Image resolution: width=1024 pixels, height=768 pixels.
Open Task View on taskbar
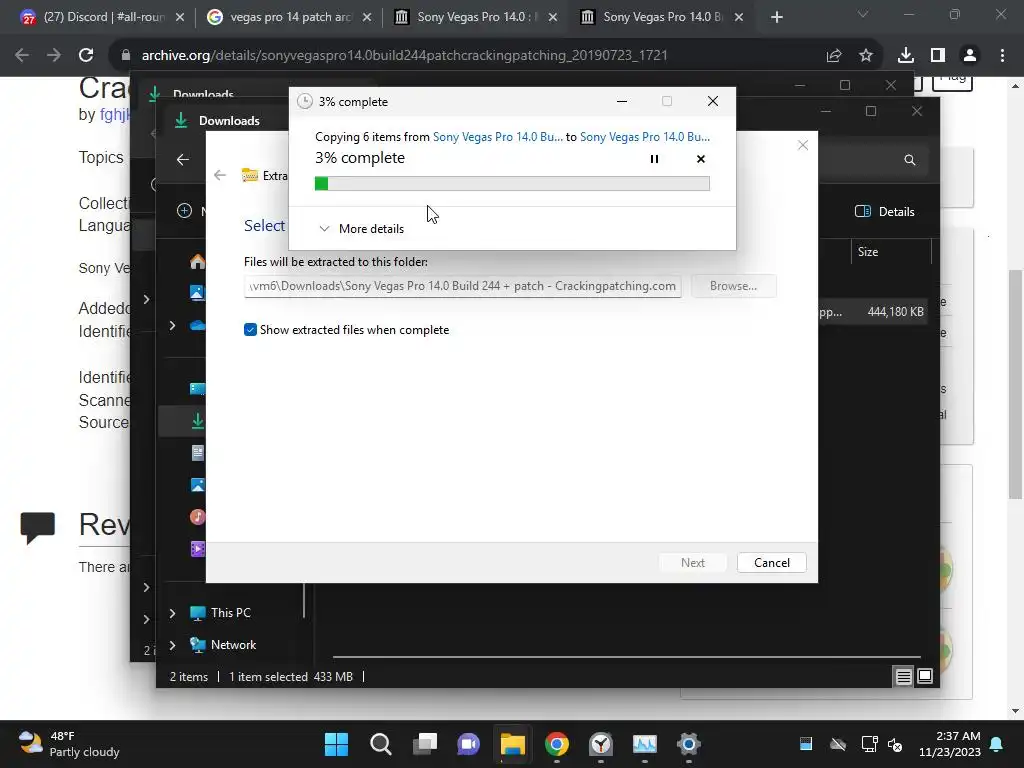tap(424, 744)
